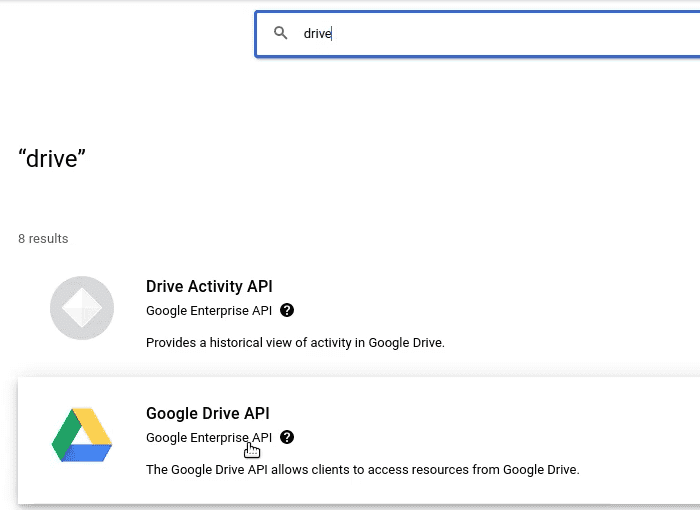The height and width of the screenshot is (510, 700).
Task: Click empty area of search bar
Action: tap(513, 34)
